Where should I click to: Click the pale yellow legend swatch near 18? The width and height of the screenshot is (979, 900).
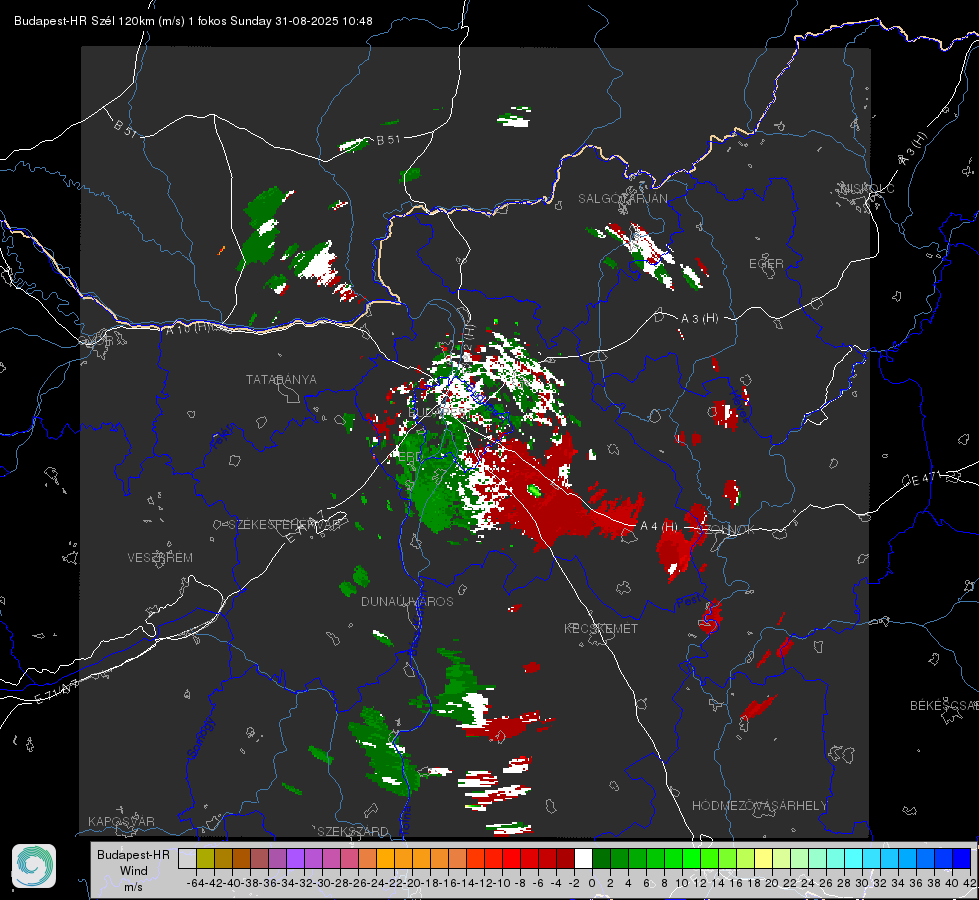point(764,858)
